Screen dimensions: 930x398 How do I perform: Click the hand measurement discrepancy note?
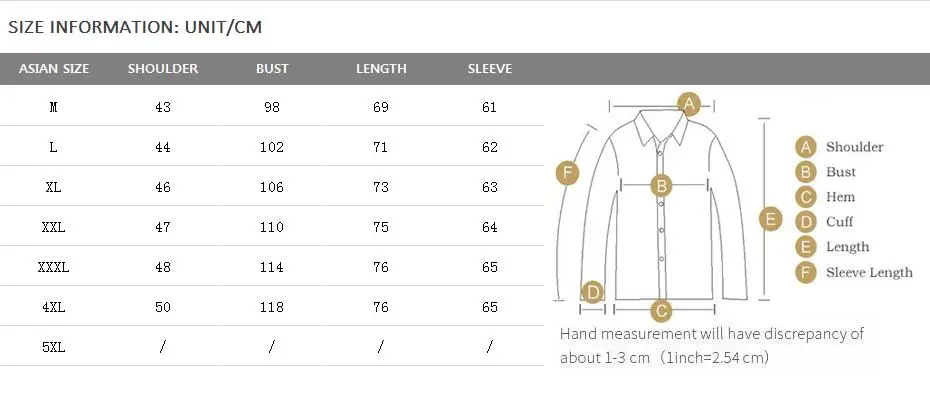712,345
